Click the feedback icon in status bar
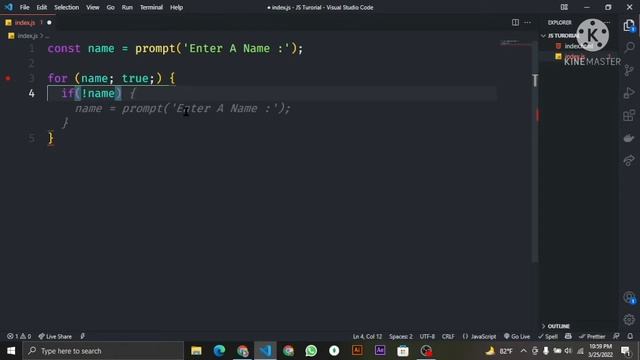The height and width of the screenshot is (360, 640). pyautogui.click(x=616, y=336)
